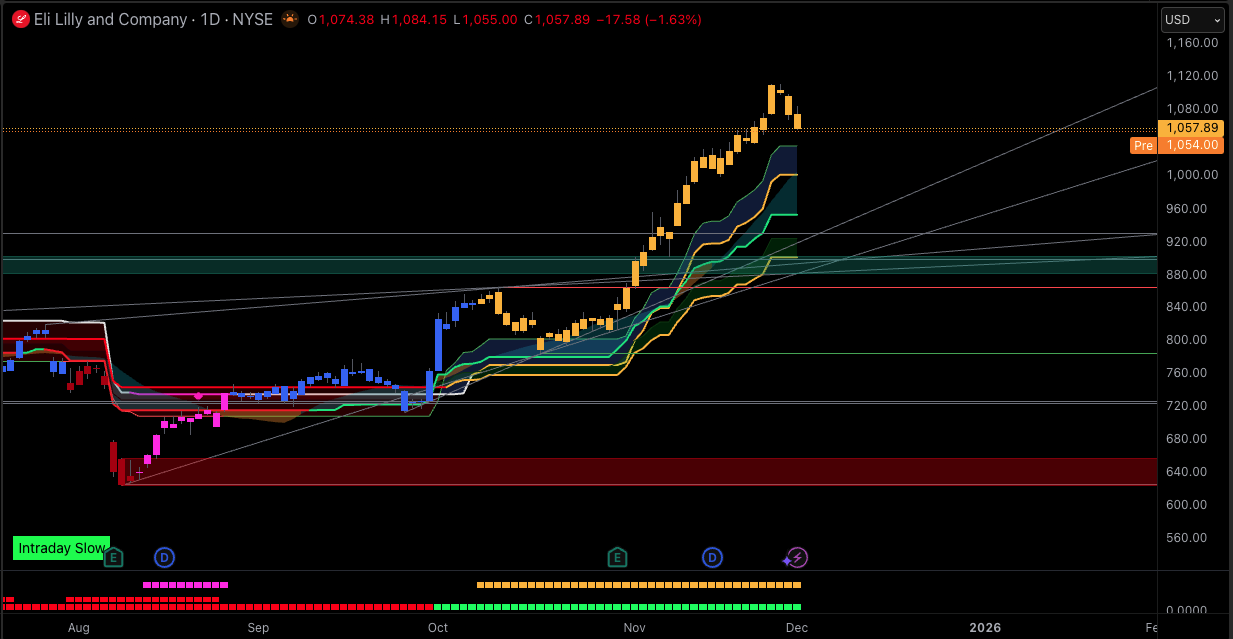Viewport: 1233px width, 639px height.
Task: Select the Eli Lilly and Company symbol name
Action: click(110, 19)
